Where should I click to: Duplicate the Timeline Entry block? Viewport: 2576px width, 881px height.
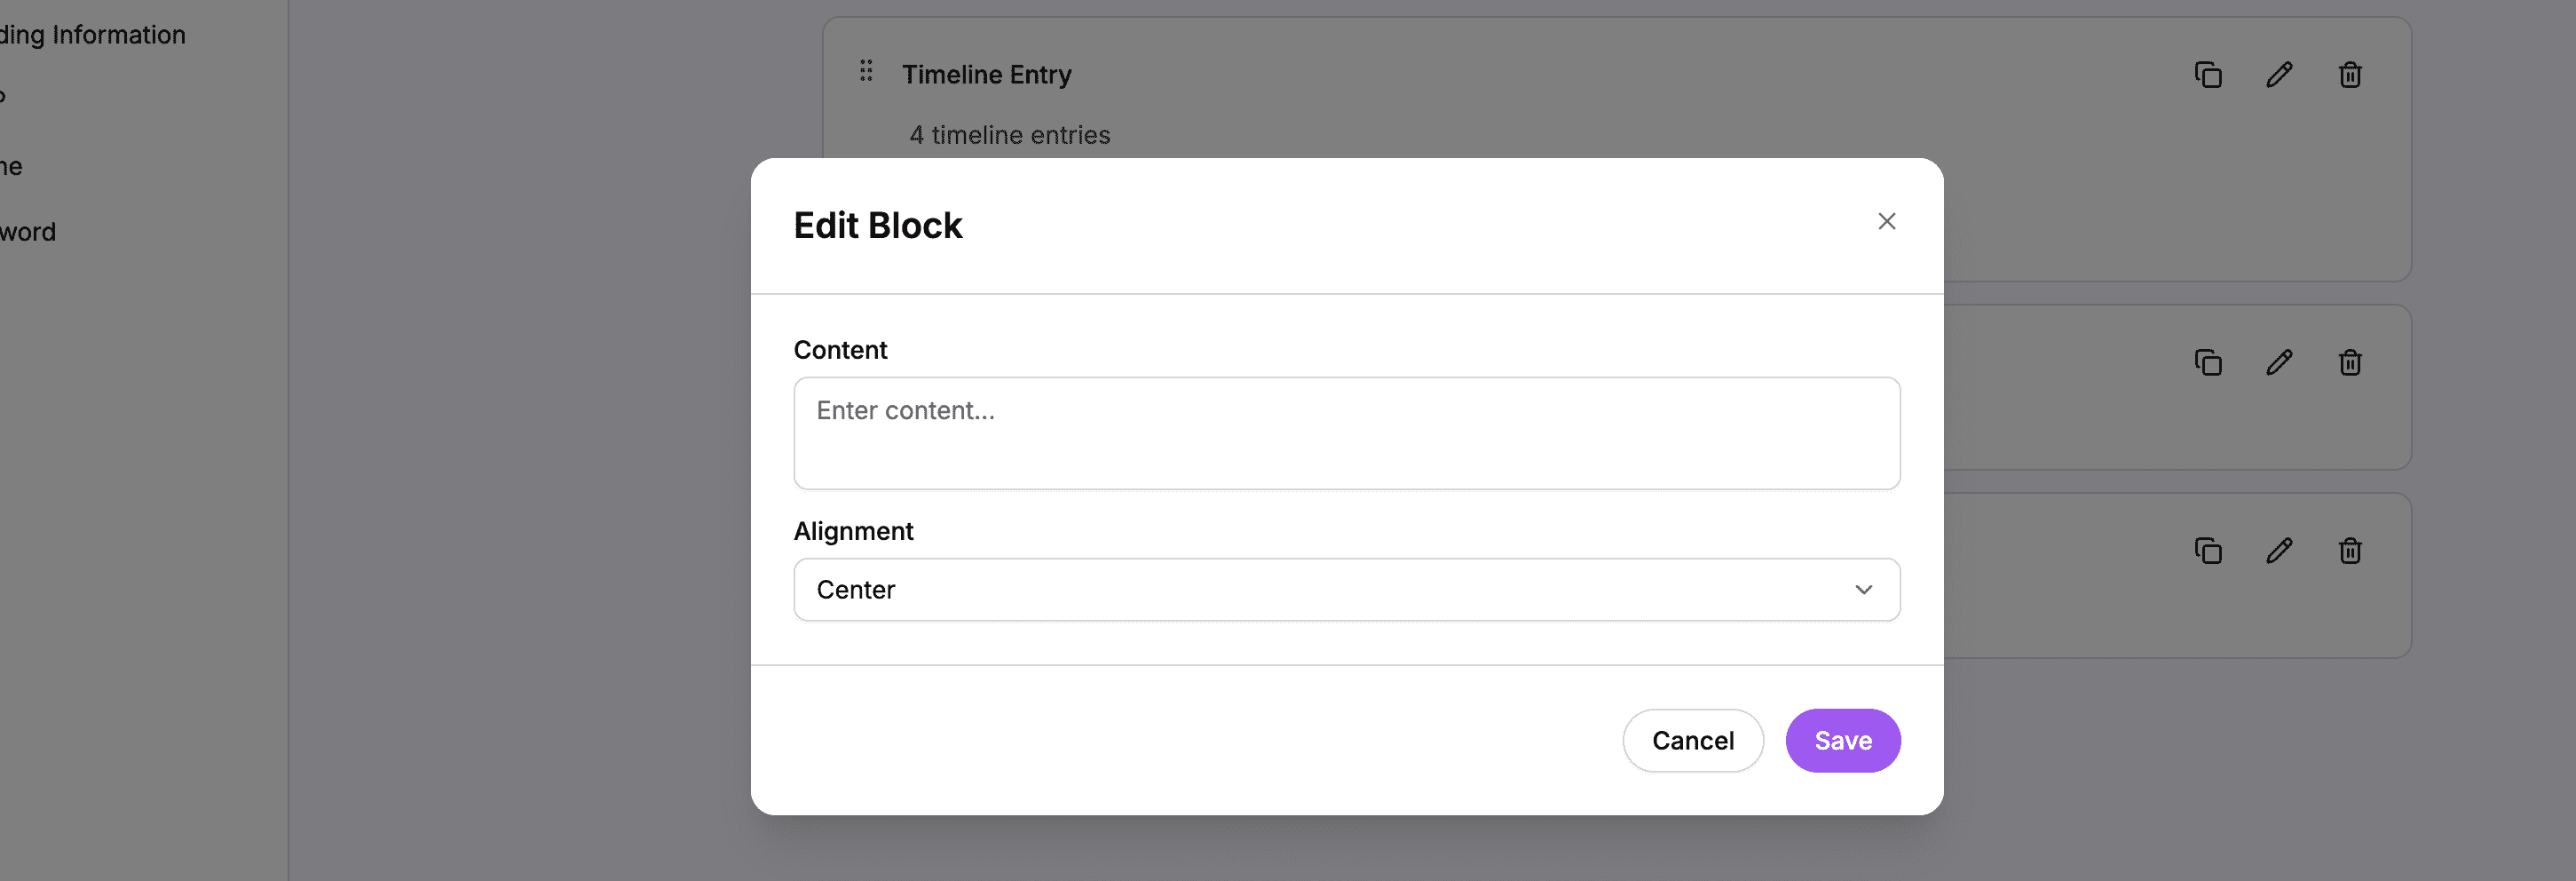point(2208,74)
